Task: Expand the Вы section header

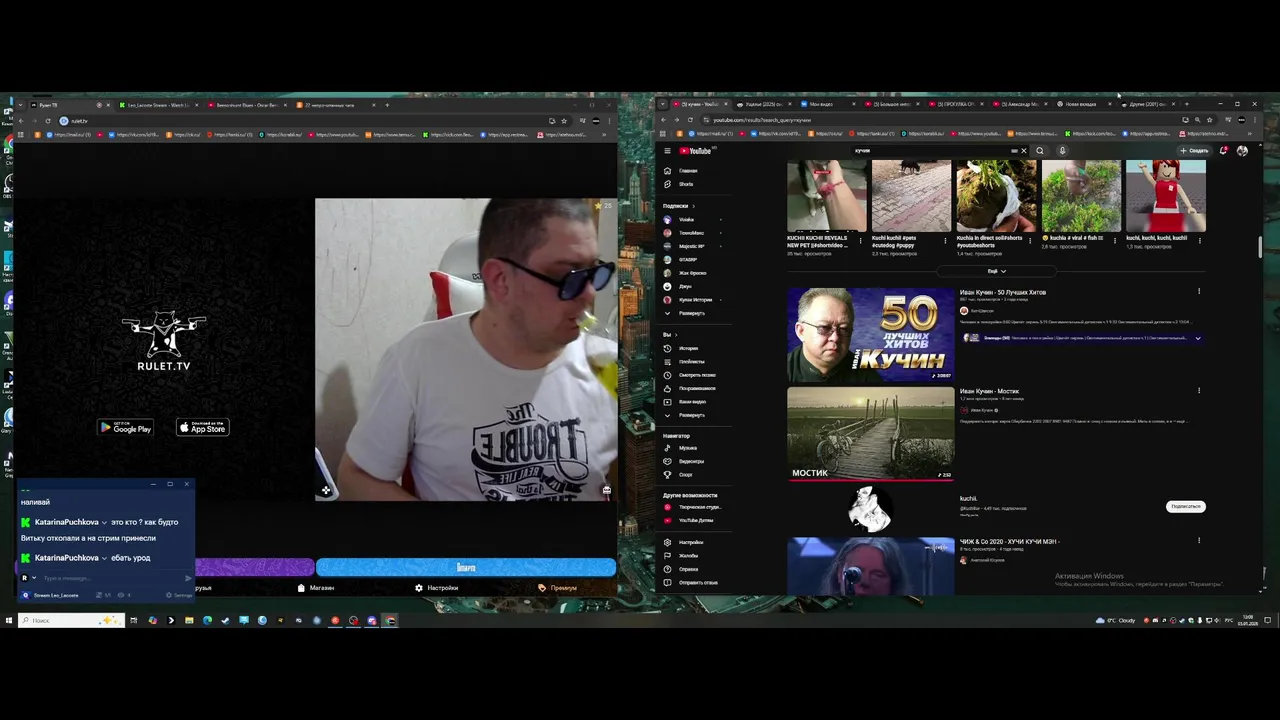Action: [670, 335]
